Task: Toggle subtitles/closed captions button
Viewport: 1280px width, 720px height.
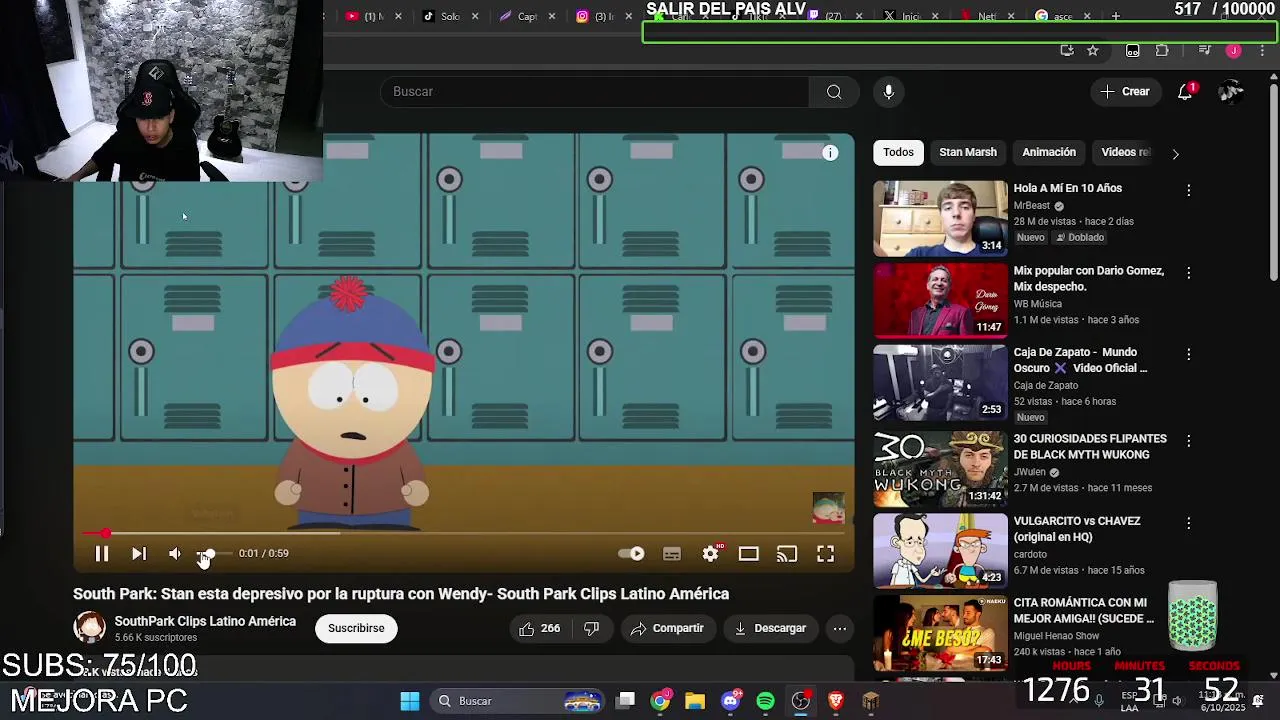Action: coord(672,553)
